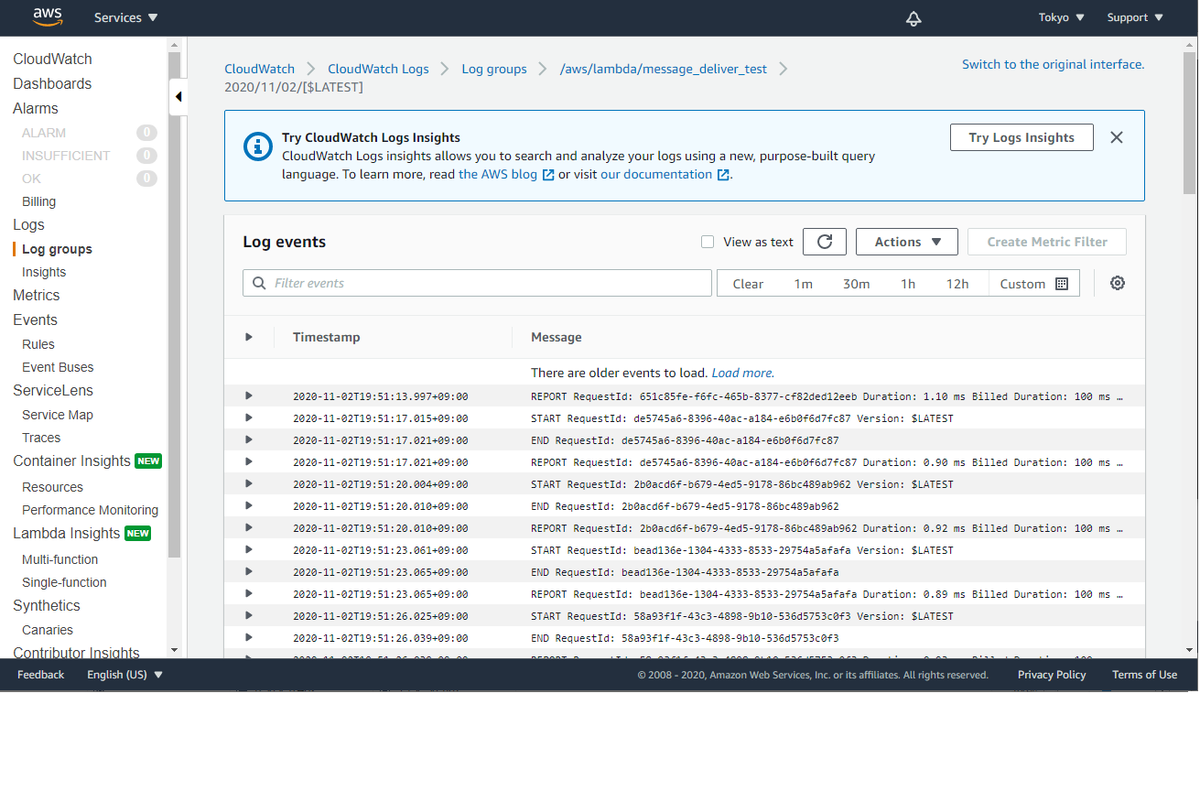Open the Tokyo region dropdown
The image size is (1200, 791).
pos(1061,18)
